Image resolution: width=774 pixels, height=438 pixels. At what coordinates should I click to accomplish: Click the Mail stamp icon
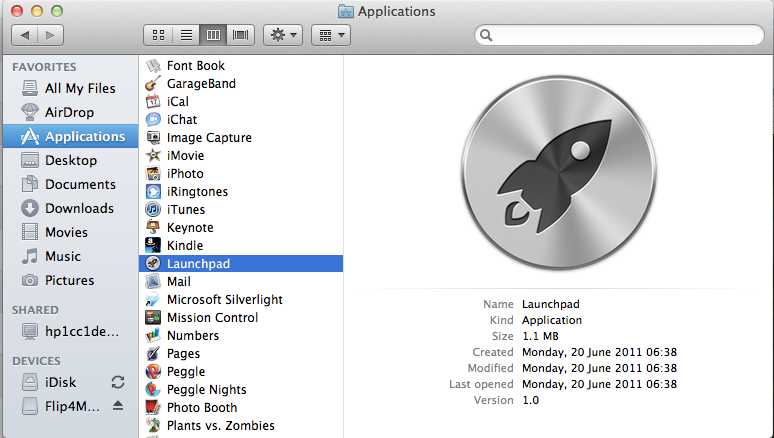tap(154, 281)
